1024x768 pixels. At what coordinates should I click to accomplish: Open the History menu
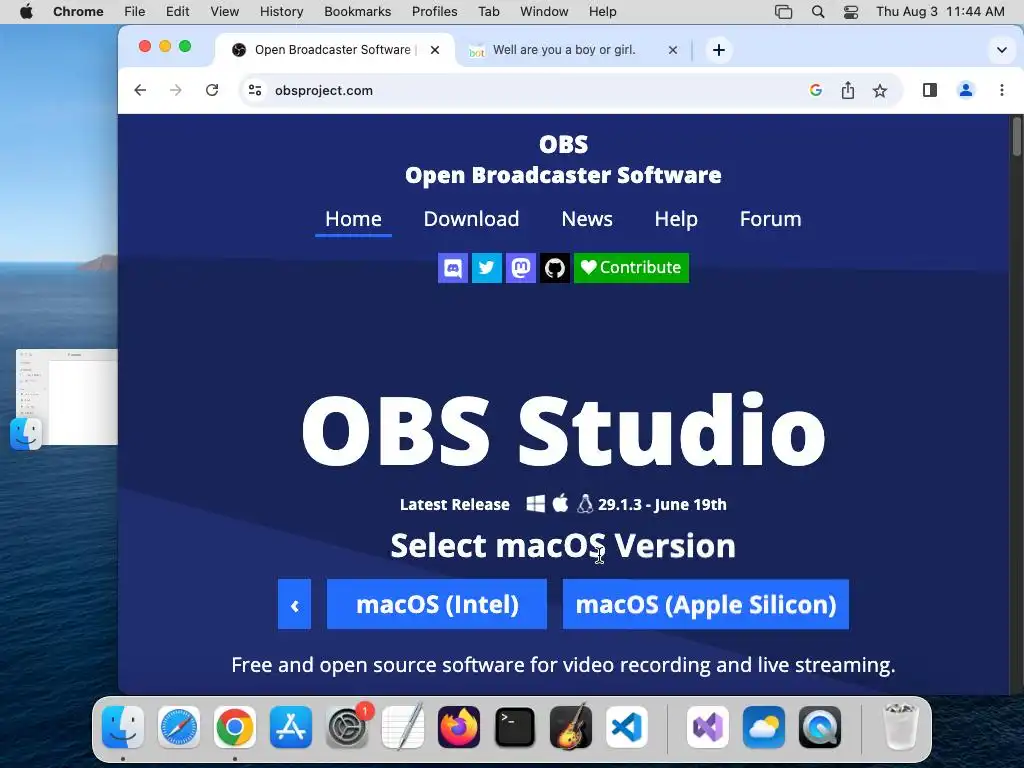pyautogui.click(x=281, y=12)
